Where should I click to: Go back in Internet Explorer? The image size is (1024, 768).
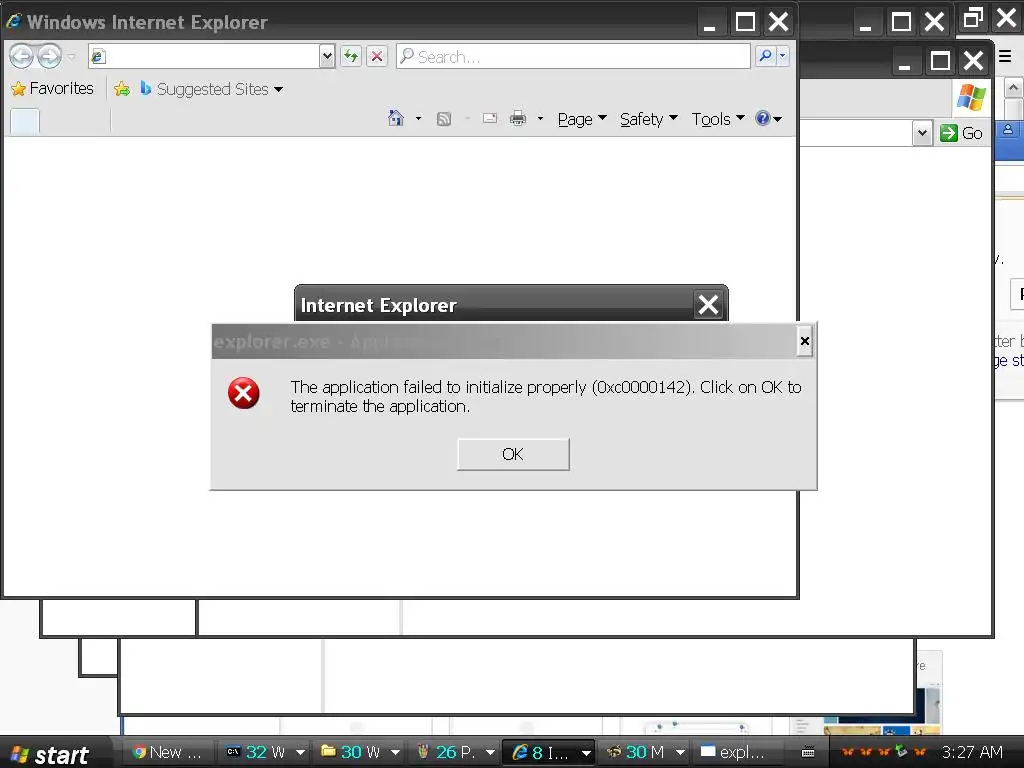click(21, 57)
